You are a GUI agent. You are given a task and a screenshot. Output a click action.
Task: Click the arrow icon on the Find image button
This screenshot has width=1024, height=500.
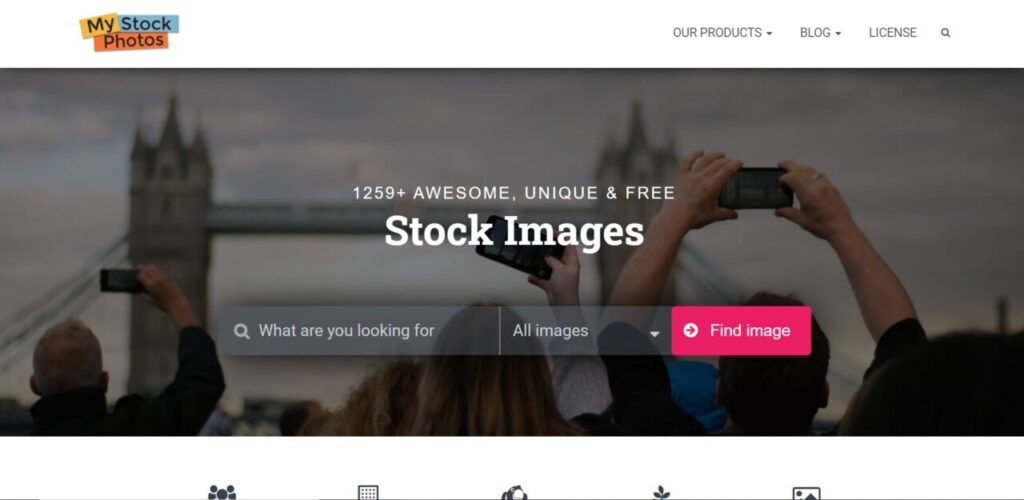click(691, 330)
